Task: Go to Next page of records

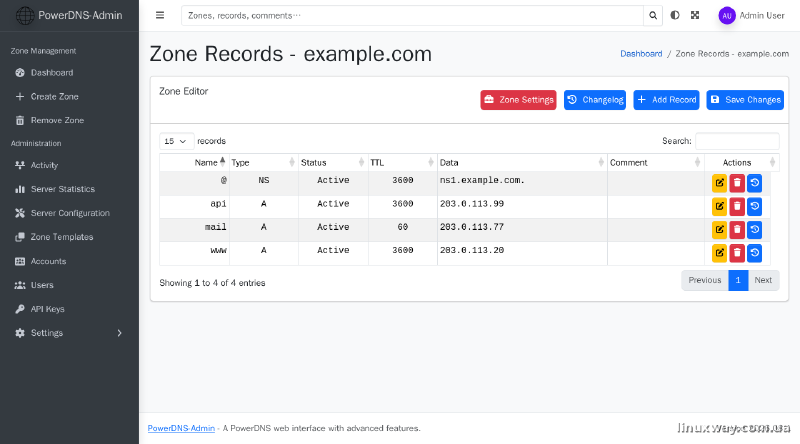Action: coord(763,280)
